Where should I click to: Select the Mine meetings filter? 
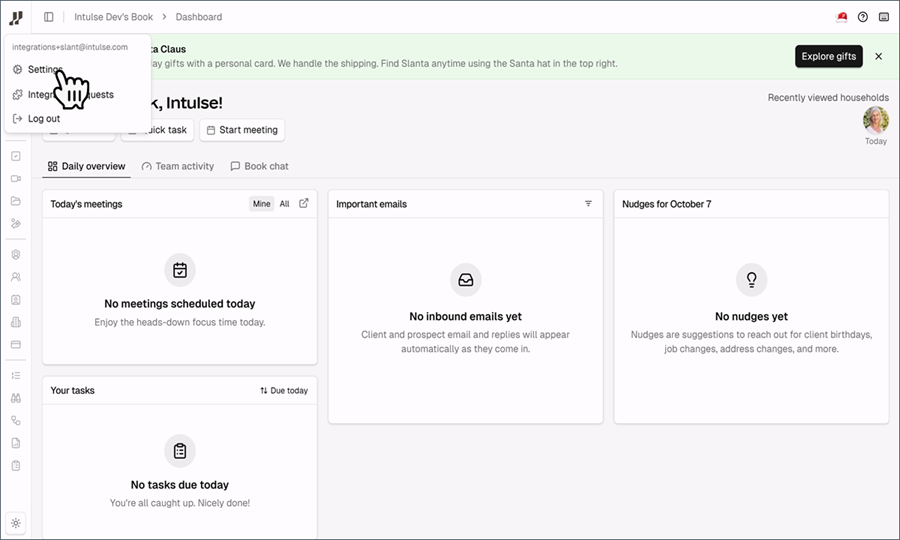tap(261, 204)
